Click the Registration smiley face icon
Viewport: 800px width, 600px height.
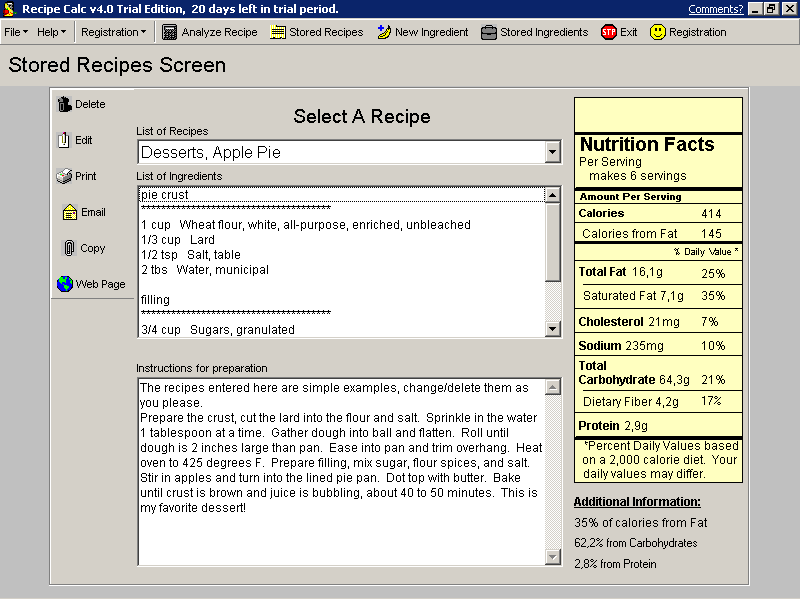pos(658,32)
